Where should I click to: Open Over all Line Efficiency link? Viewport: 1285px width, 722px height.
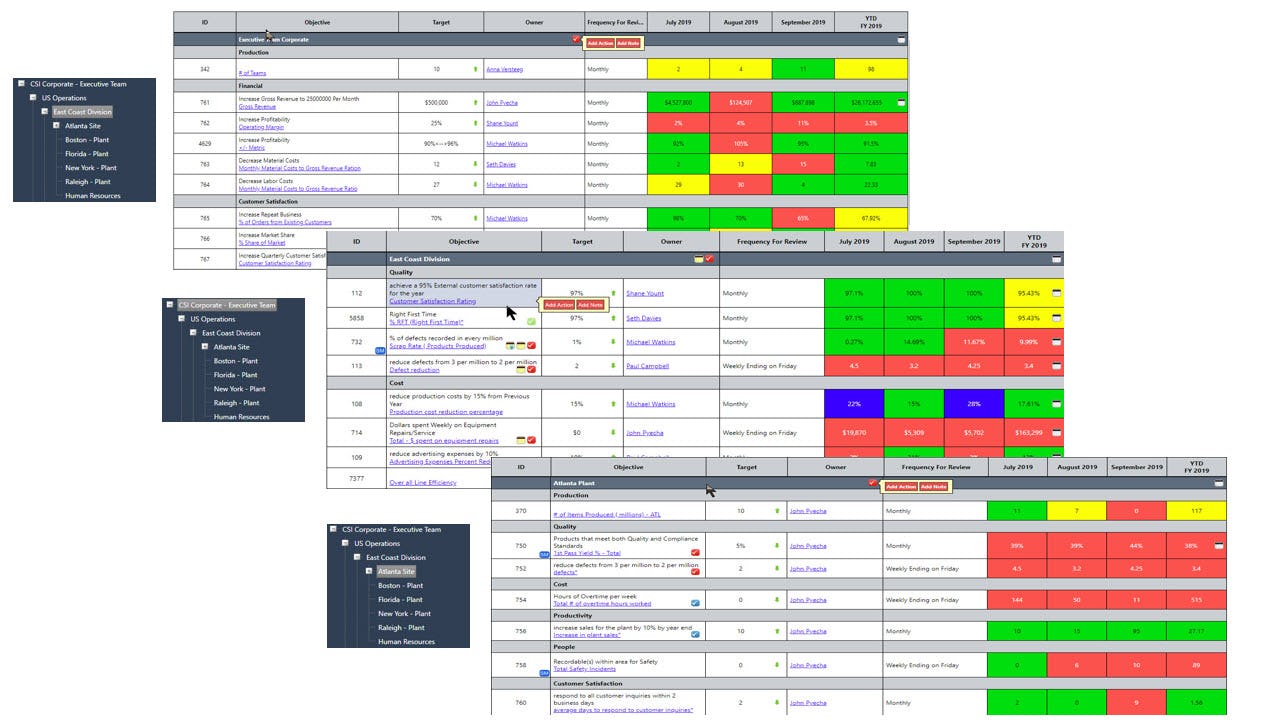[422, 483]
